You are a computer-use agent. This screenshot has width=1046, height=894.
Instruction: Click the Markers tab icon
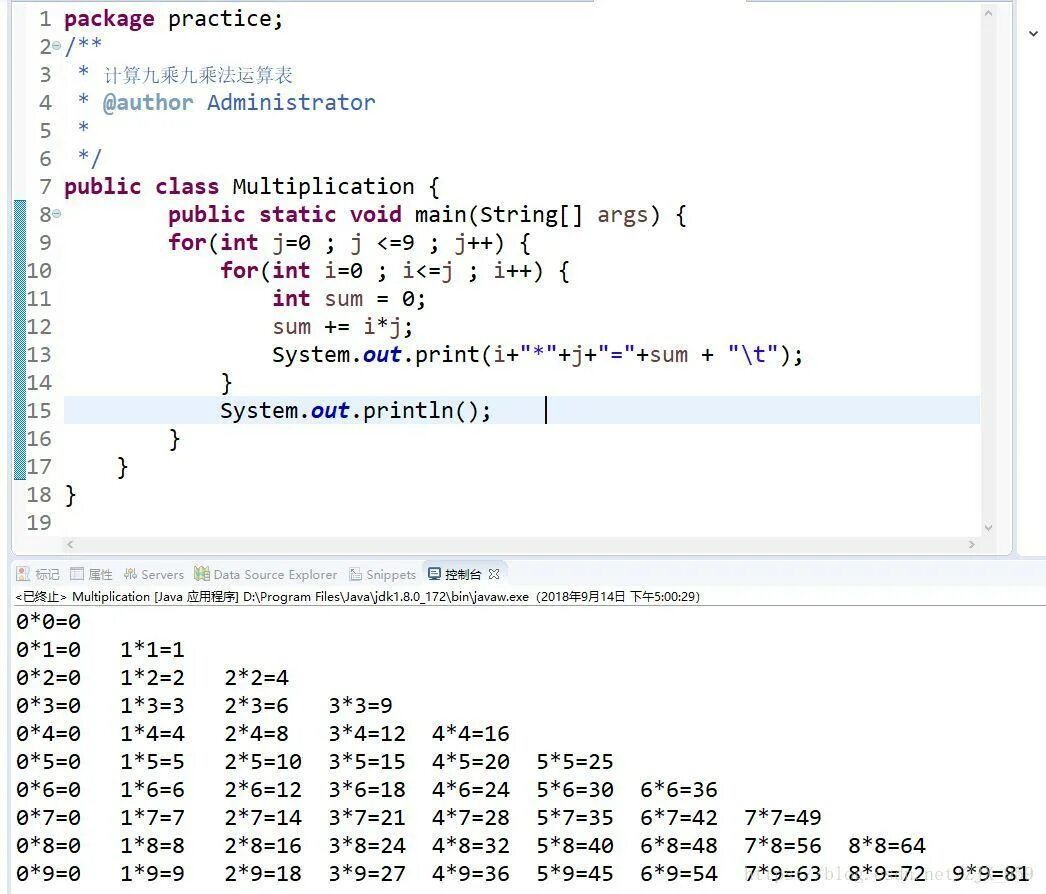tap(23, 574)
